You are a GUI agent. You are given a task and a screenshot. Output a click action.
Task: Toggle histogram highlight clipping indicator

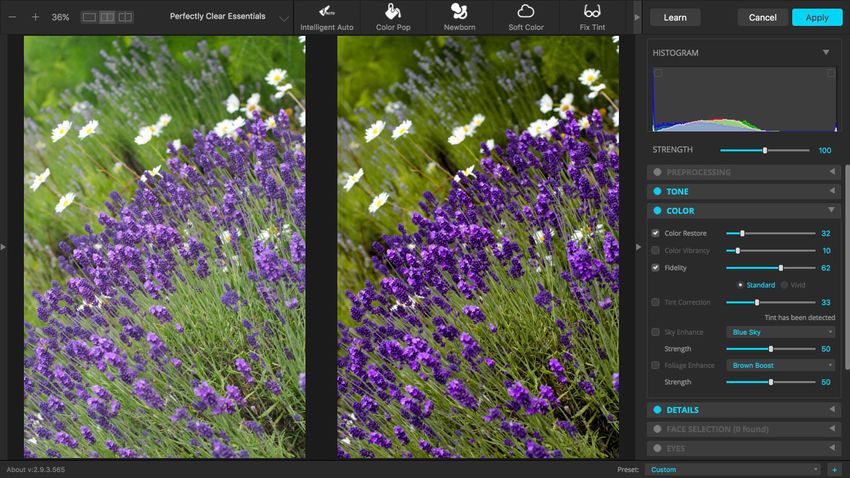(x=830, y=73)
